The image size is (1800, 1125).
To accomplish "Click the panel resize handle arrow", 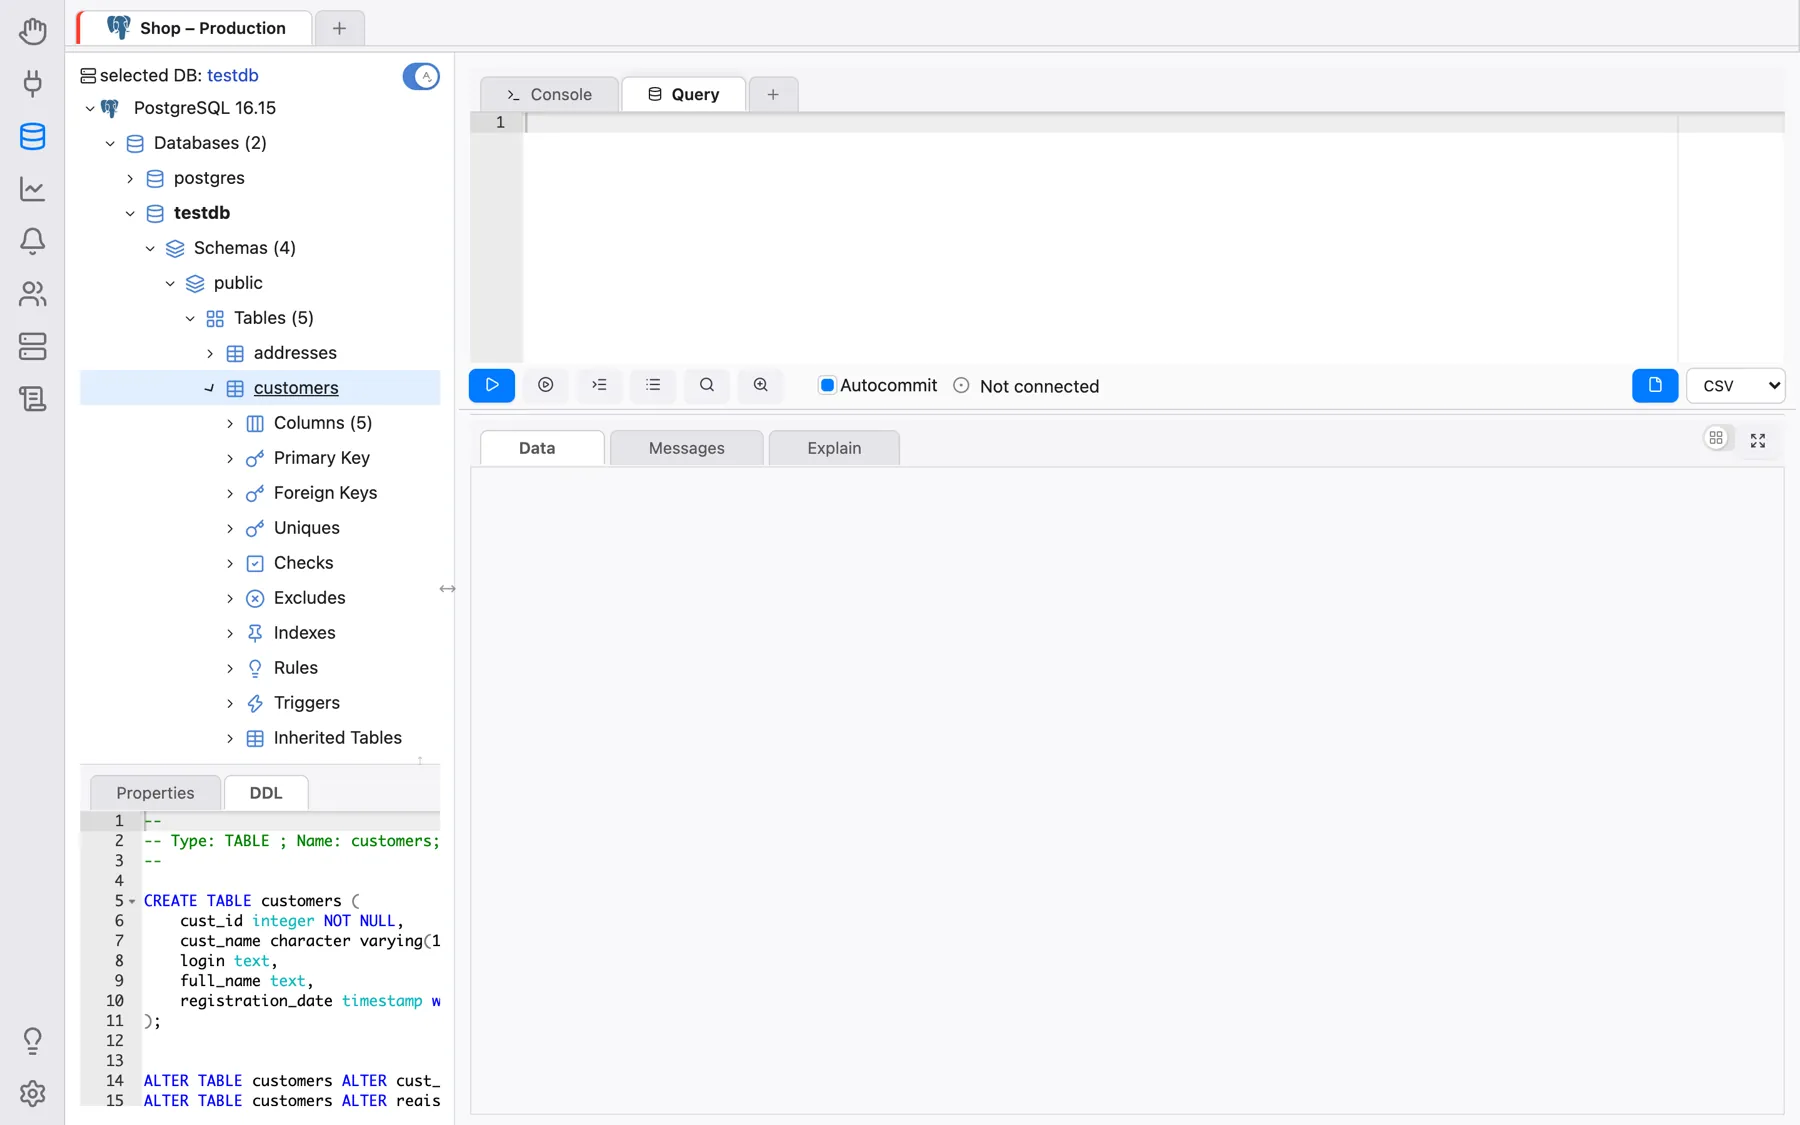I will [x=447, y=589].
